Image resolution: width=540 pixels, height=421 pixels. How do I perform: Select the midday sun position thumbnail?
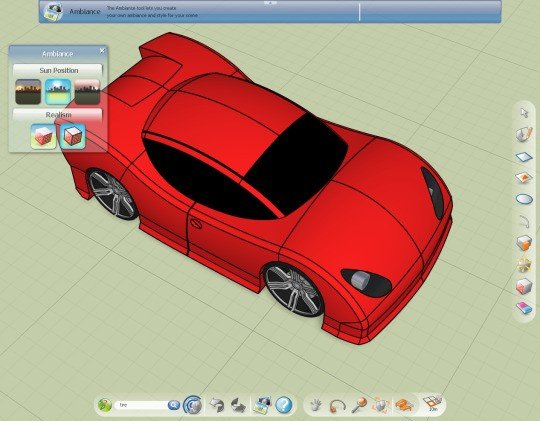(58, 92)
